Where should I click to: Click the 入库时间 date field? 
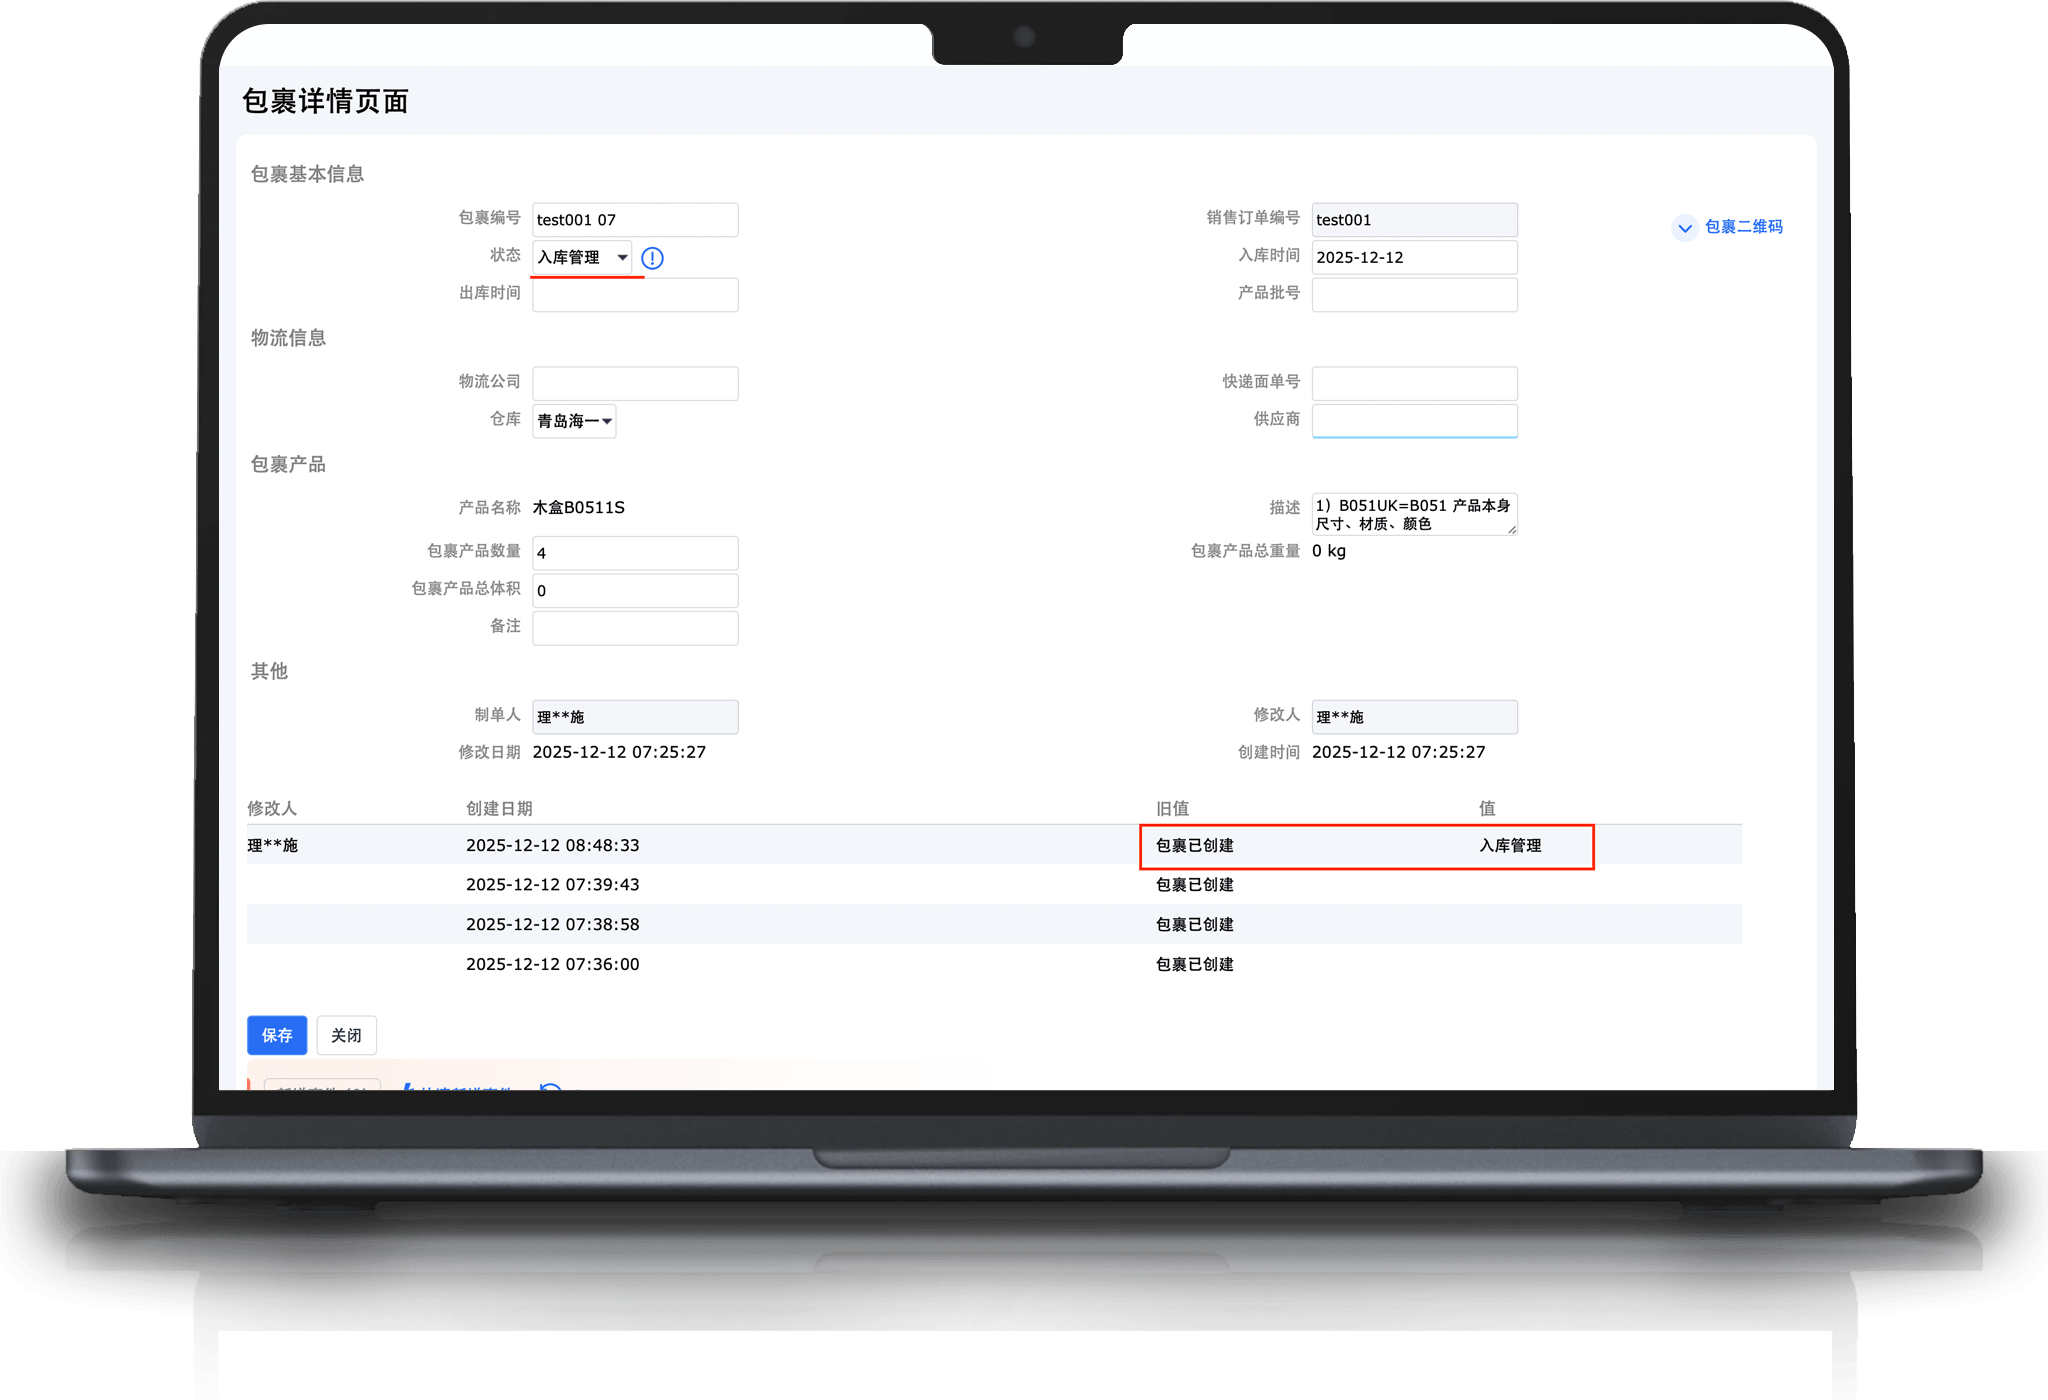click(1414, 257)
